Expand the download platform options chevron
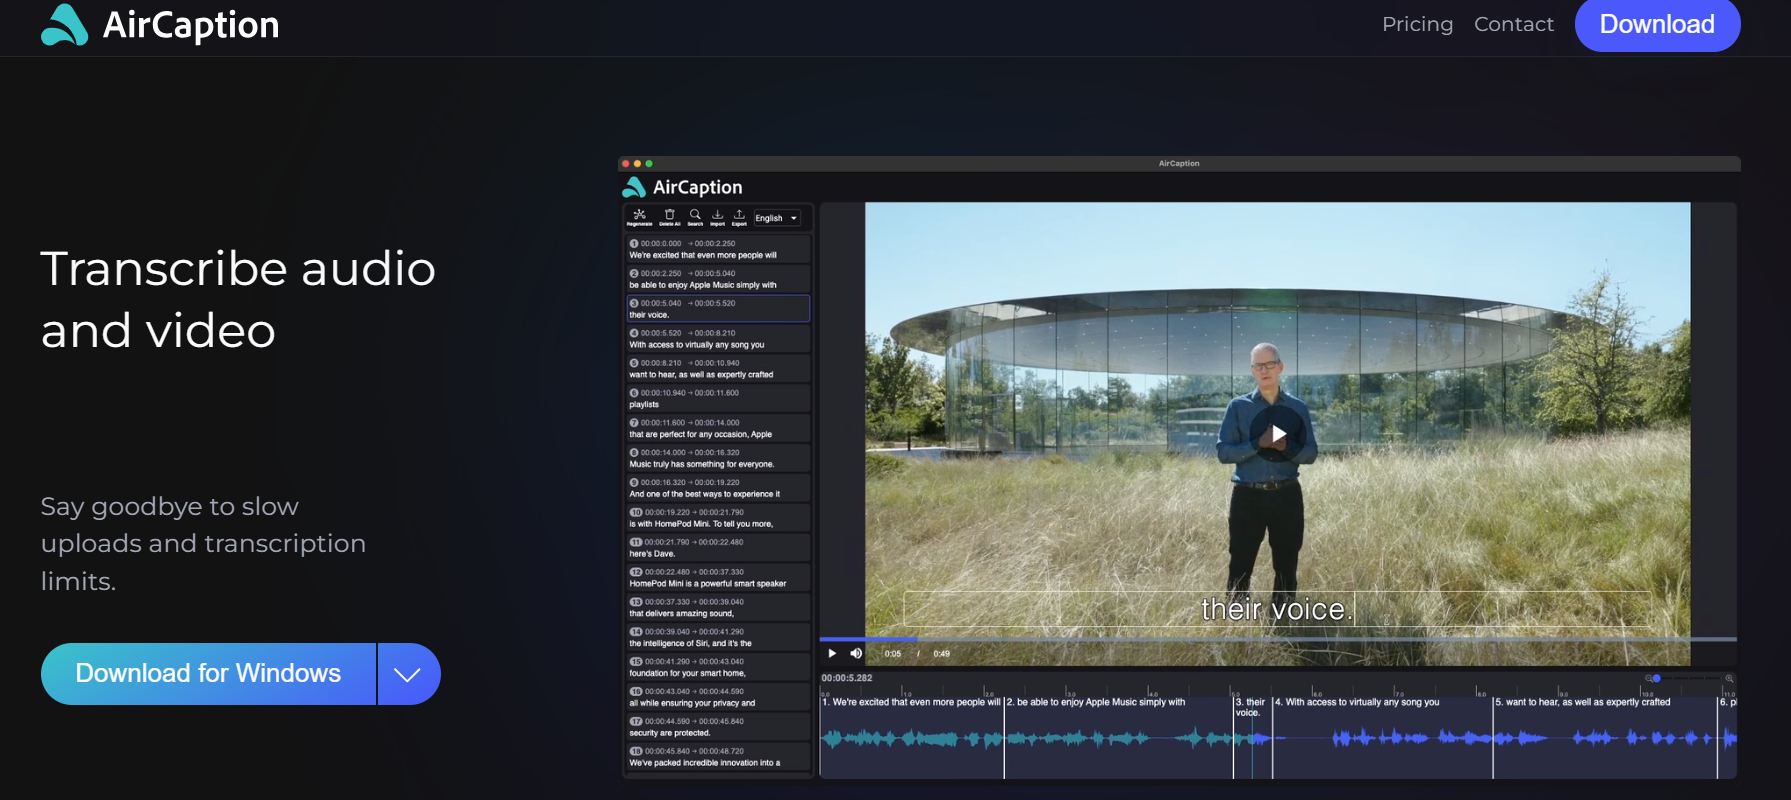 (408, 674)
